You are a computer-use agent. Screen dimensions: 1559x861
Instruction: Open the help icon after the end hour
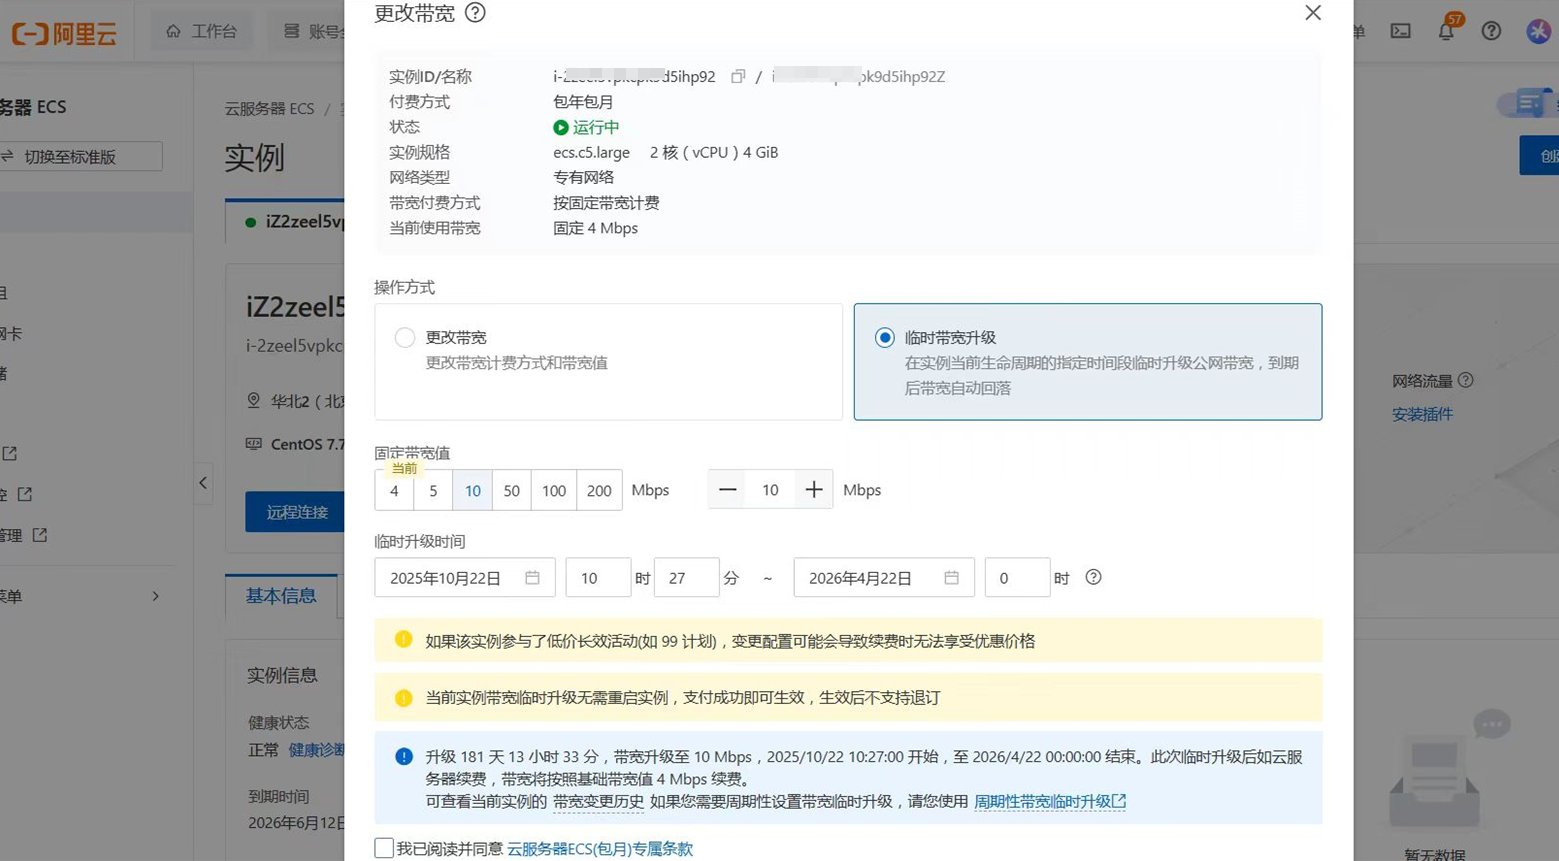click(x=1093, y=577)
